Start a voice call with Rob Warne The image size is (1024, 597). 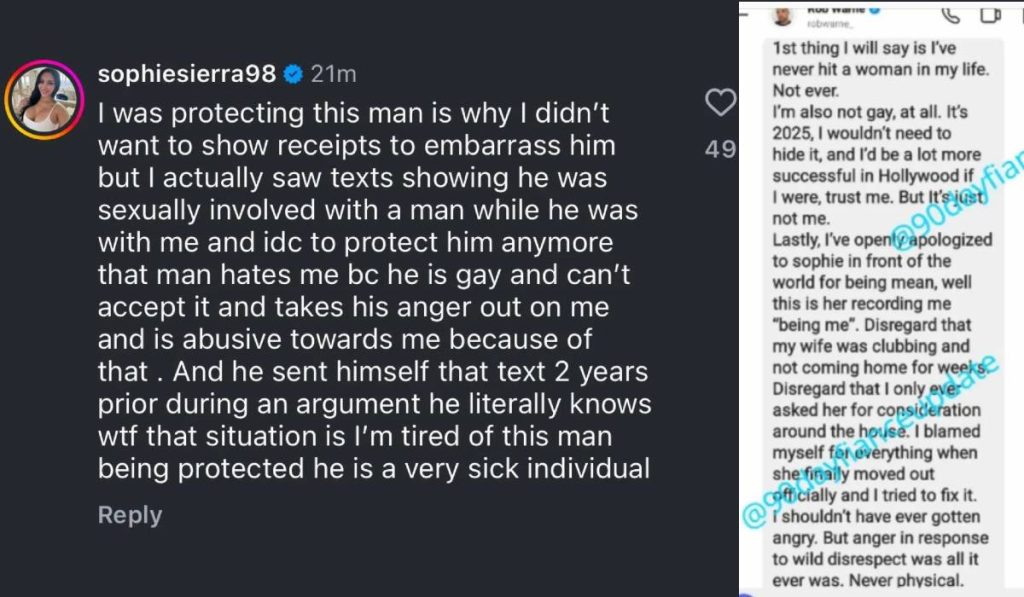[x=951, y=16]
